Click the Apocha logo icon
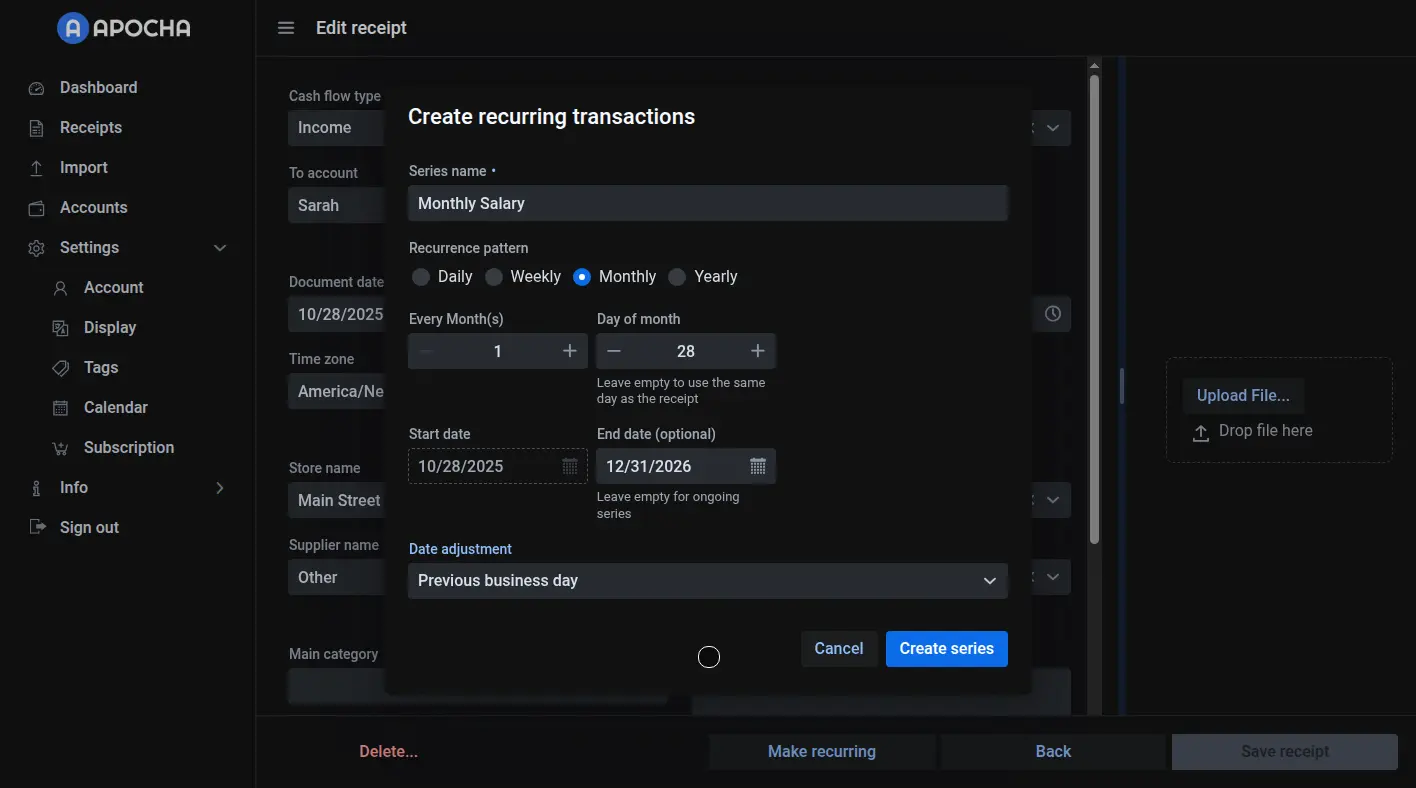Image resolution: width=1416 pixels, height=788 pixels. coord(73,28)
